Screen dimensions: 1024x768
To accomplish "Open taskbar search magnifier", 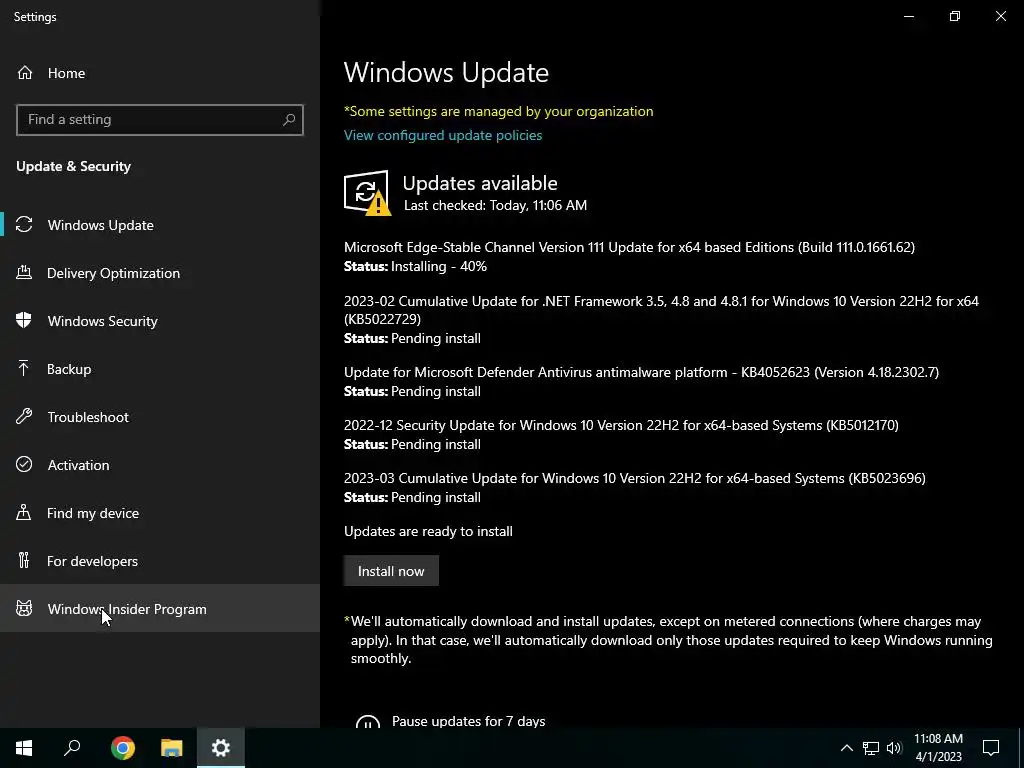I will tap(72, 748).
